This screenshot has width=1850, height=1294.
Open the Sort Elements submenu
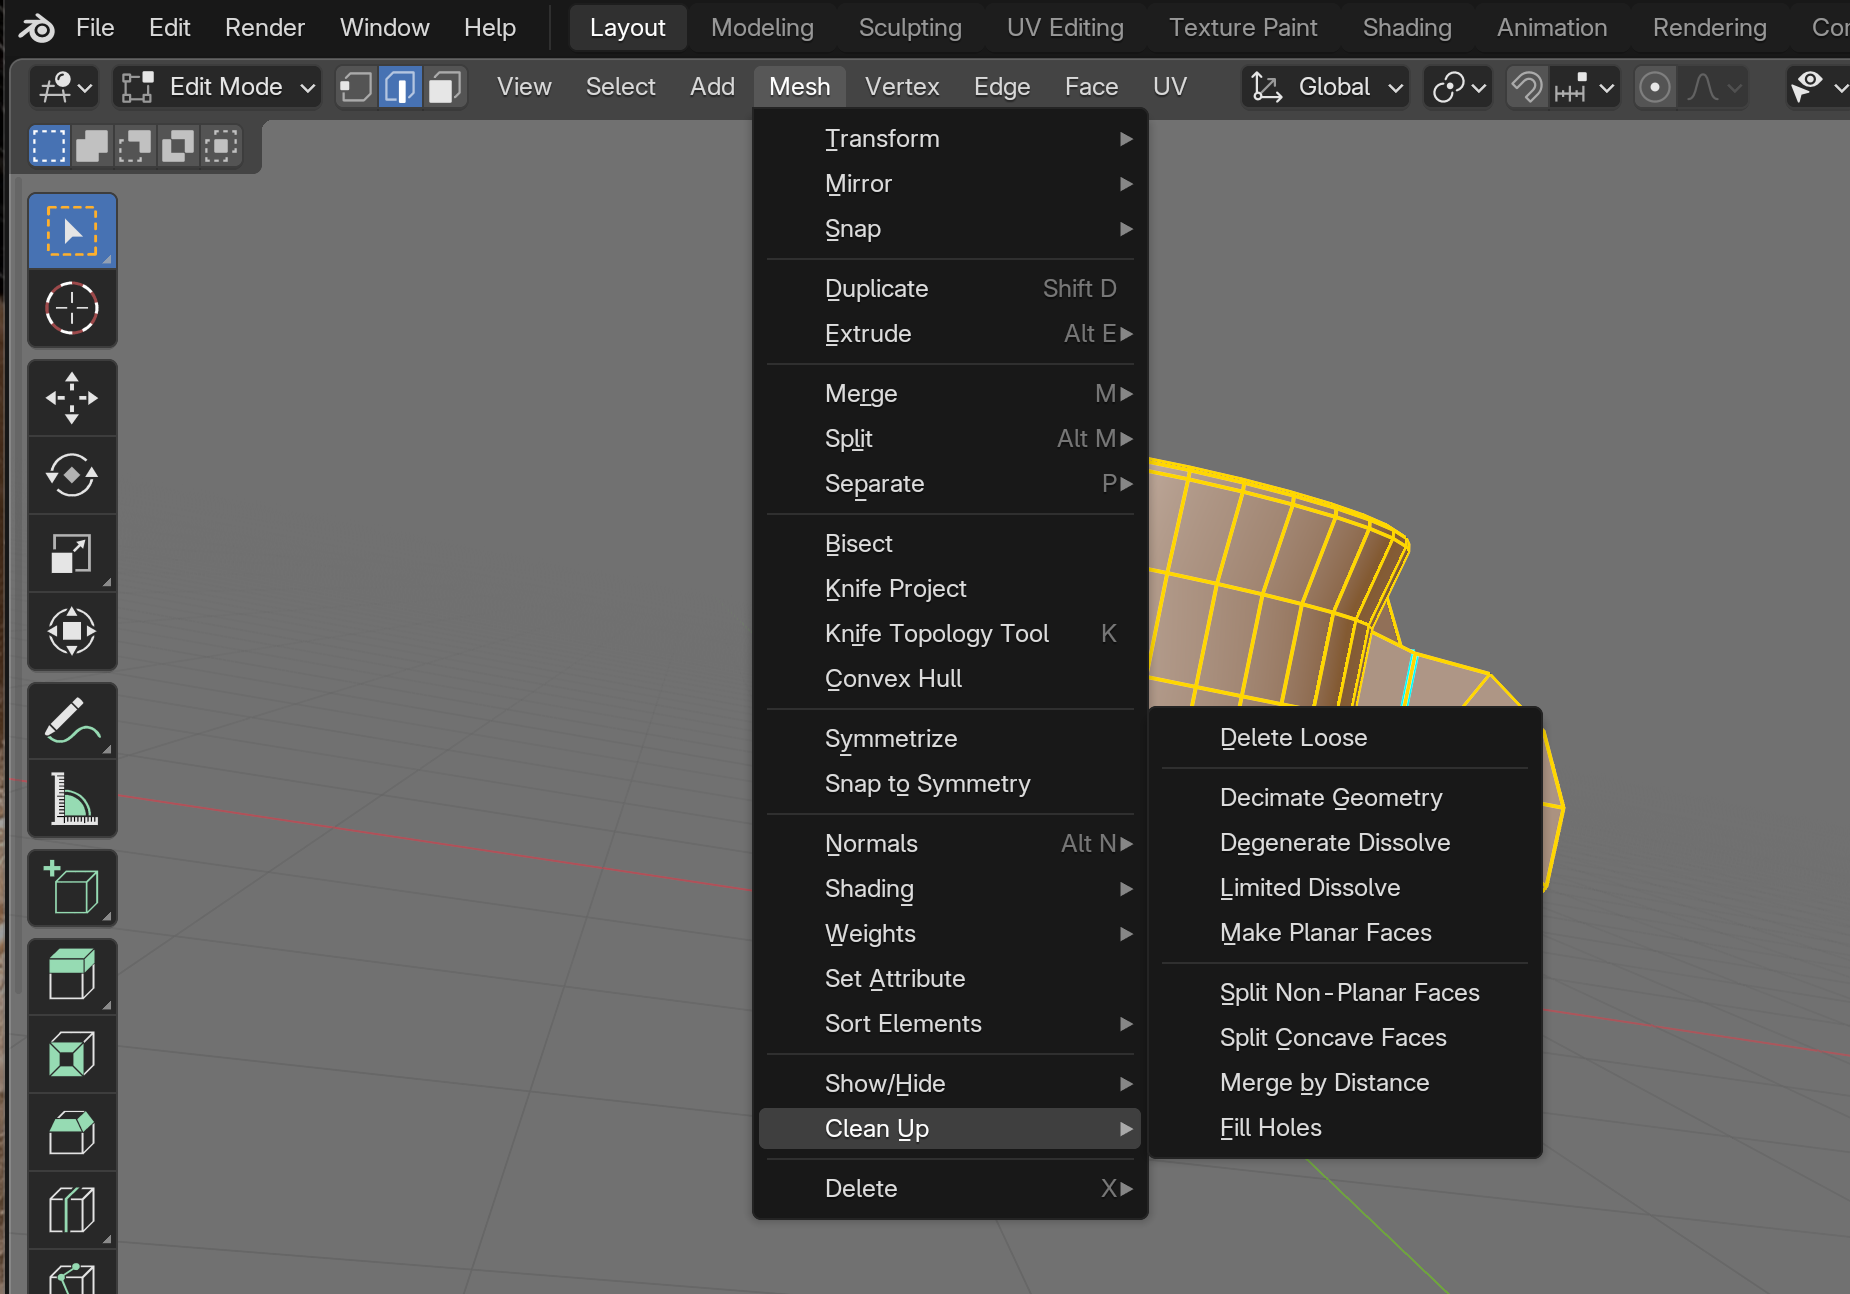[x=950, y=1024]
